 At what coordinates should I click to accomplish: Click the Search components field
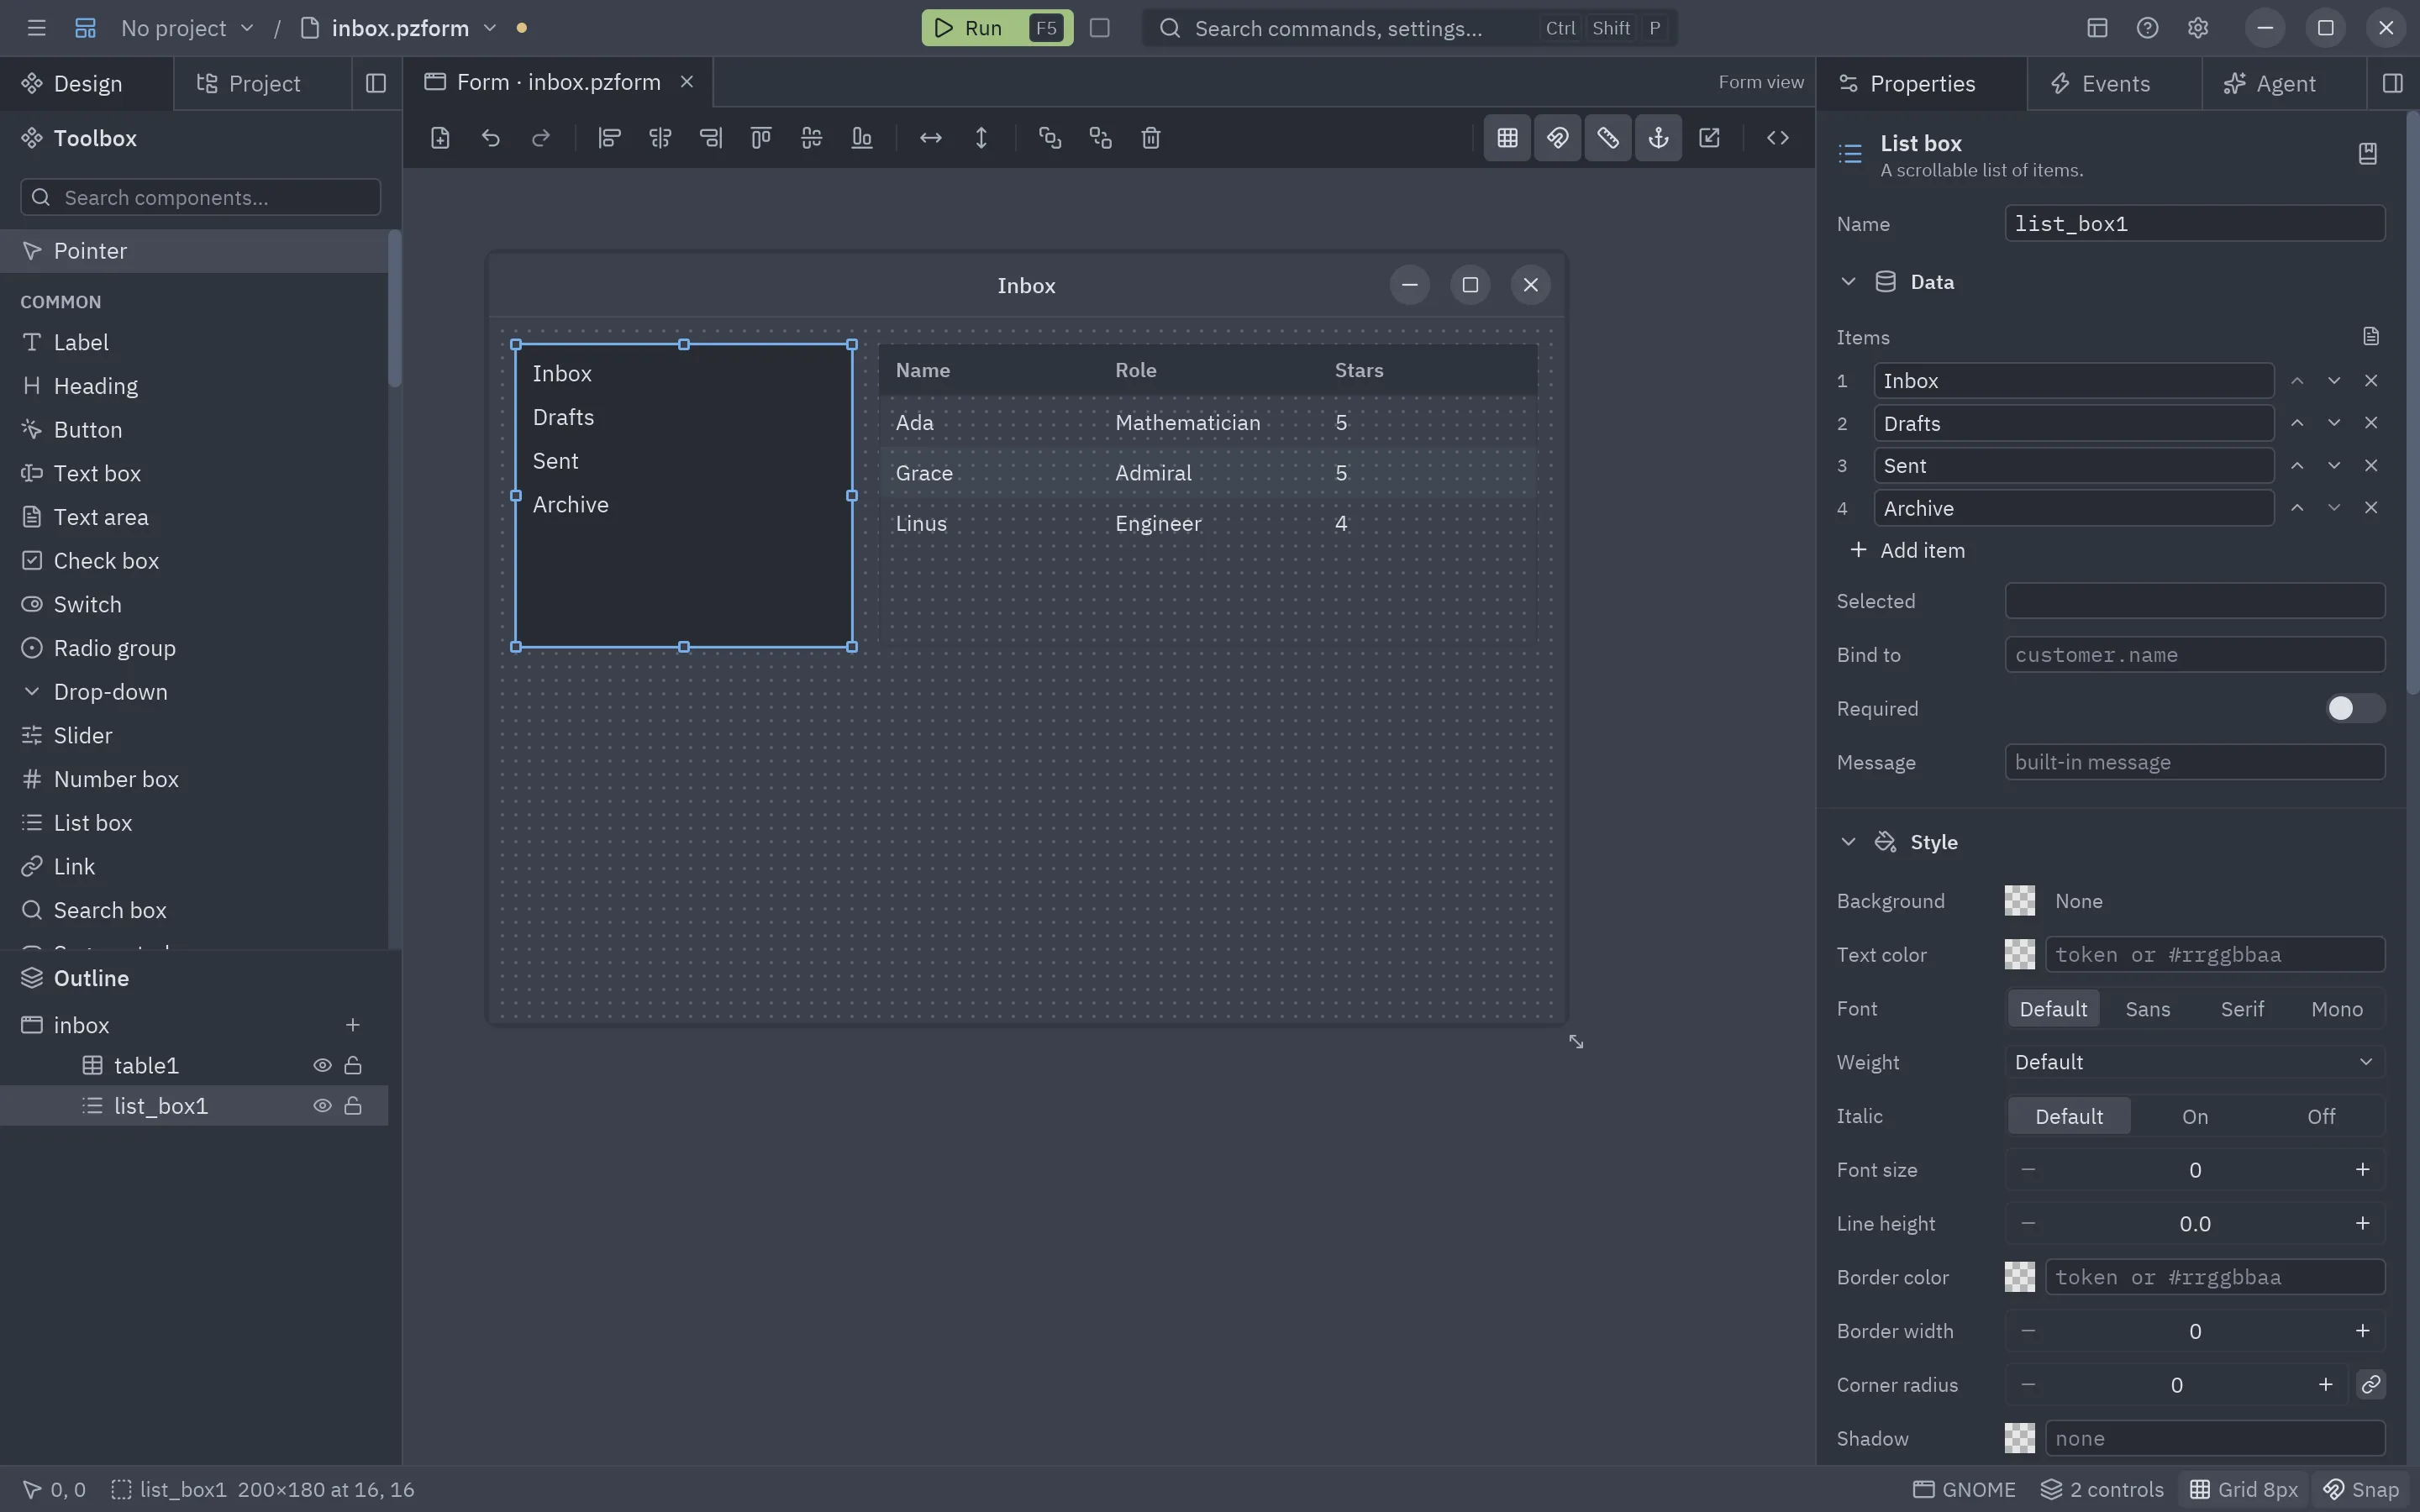coord(200,197)
